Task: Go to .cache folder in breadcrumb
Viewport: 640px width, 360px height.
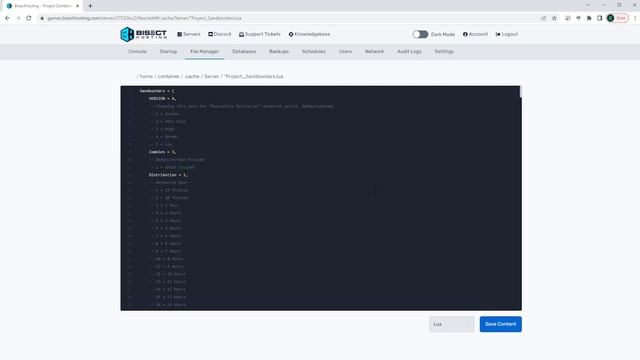Action: pyautogui.click(x=192, y=76)
